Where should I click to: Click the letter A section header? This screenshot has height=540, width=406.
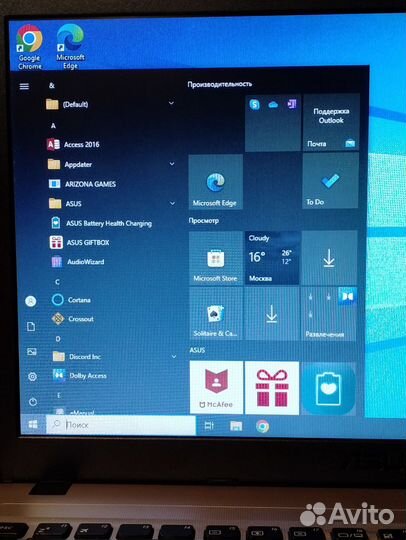pyautogui.click(x=53, y=126)
